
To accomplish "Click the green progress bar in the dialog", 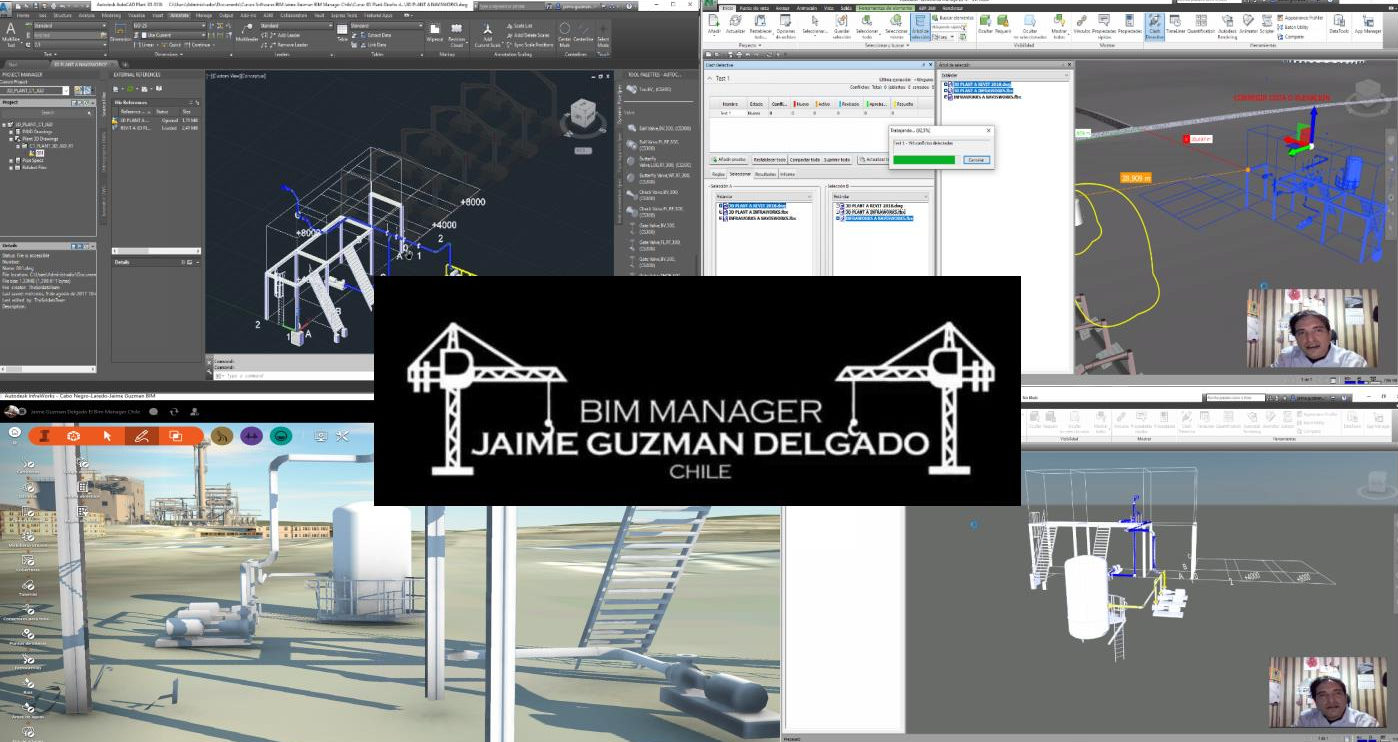I will 925,160.
